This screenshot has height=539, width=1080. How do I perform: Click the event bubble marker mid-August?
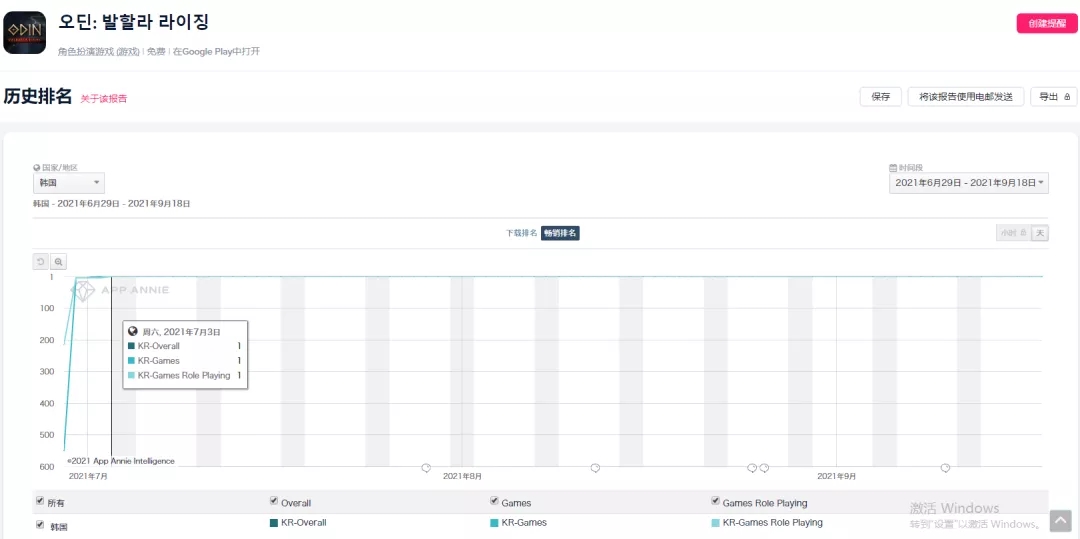pyautogui.click(x=595, y=467)
